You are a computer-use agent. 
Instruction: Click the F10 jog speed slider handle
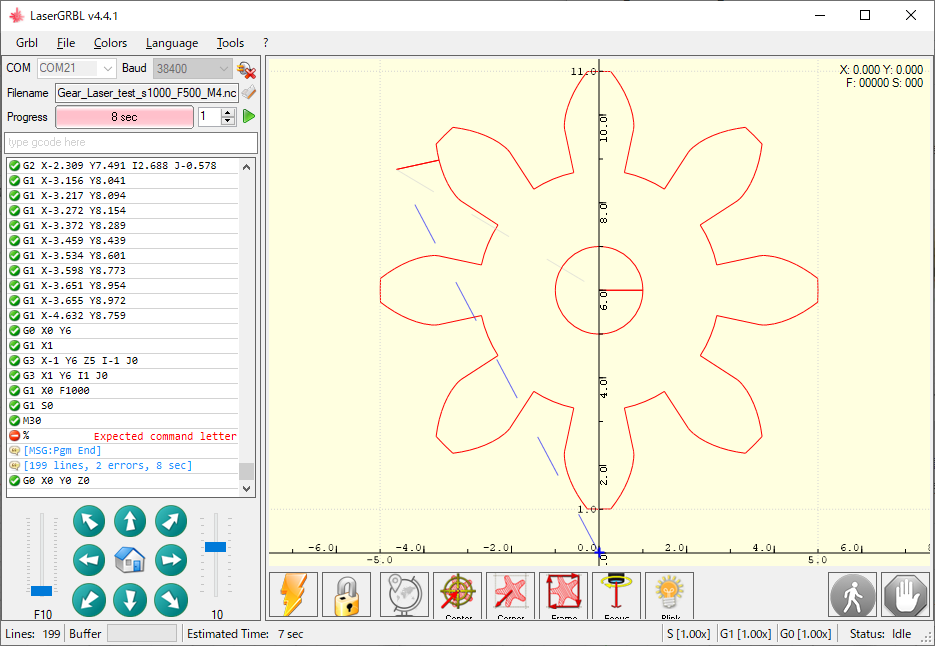pyautogui.click(x=42, y=591)
